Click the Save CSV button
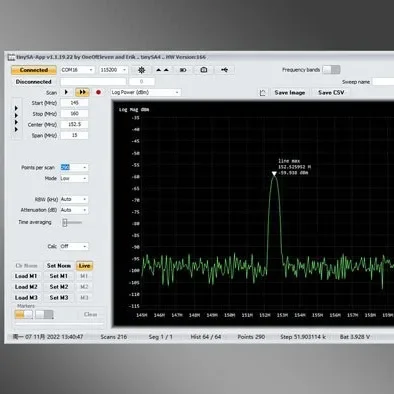The height and width of the screenshot is (394, 394). [x=331, y=93]
